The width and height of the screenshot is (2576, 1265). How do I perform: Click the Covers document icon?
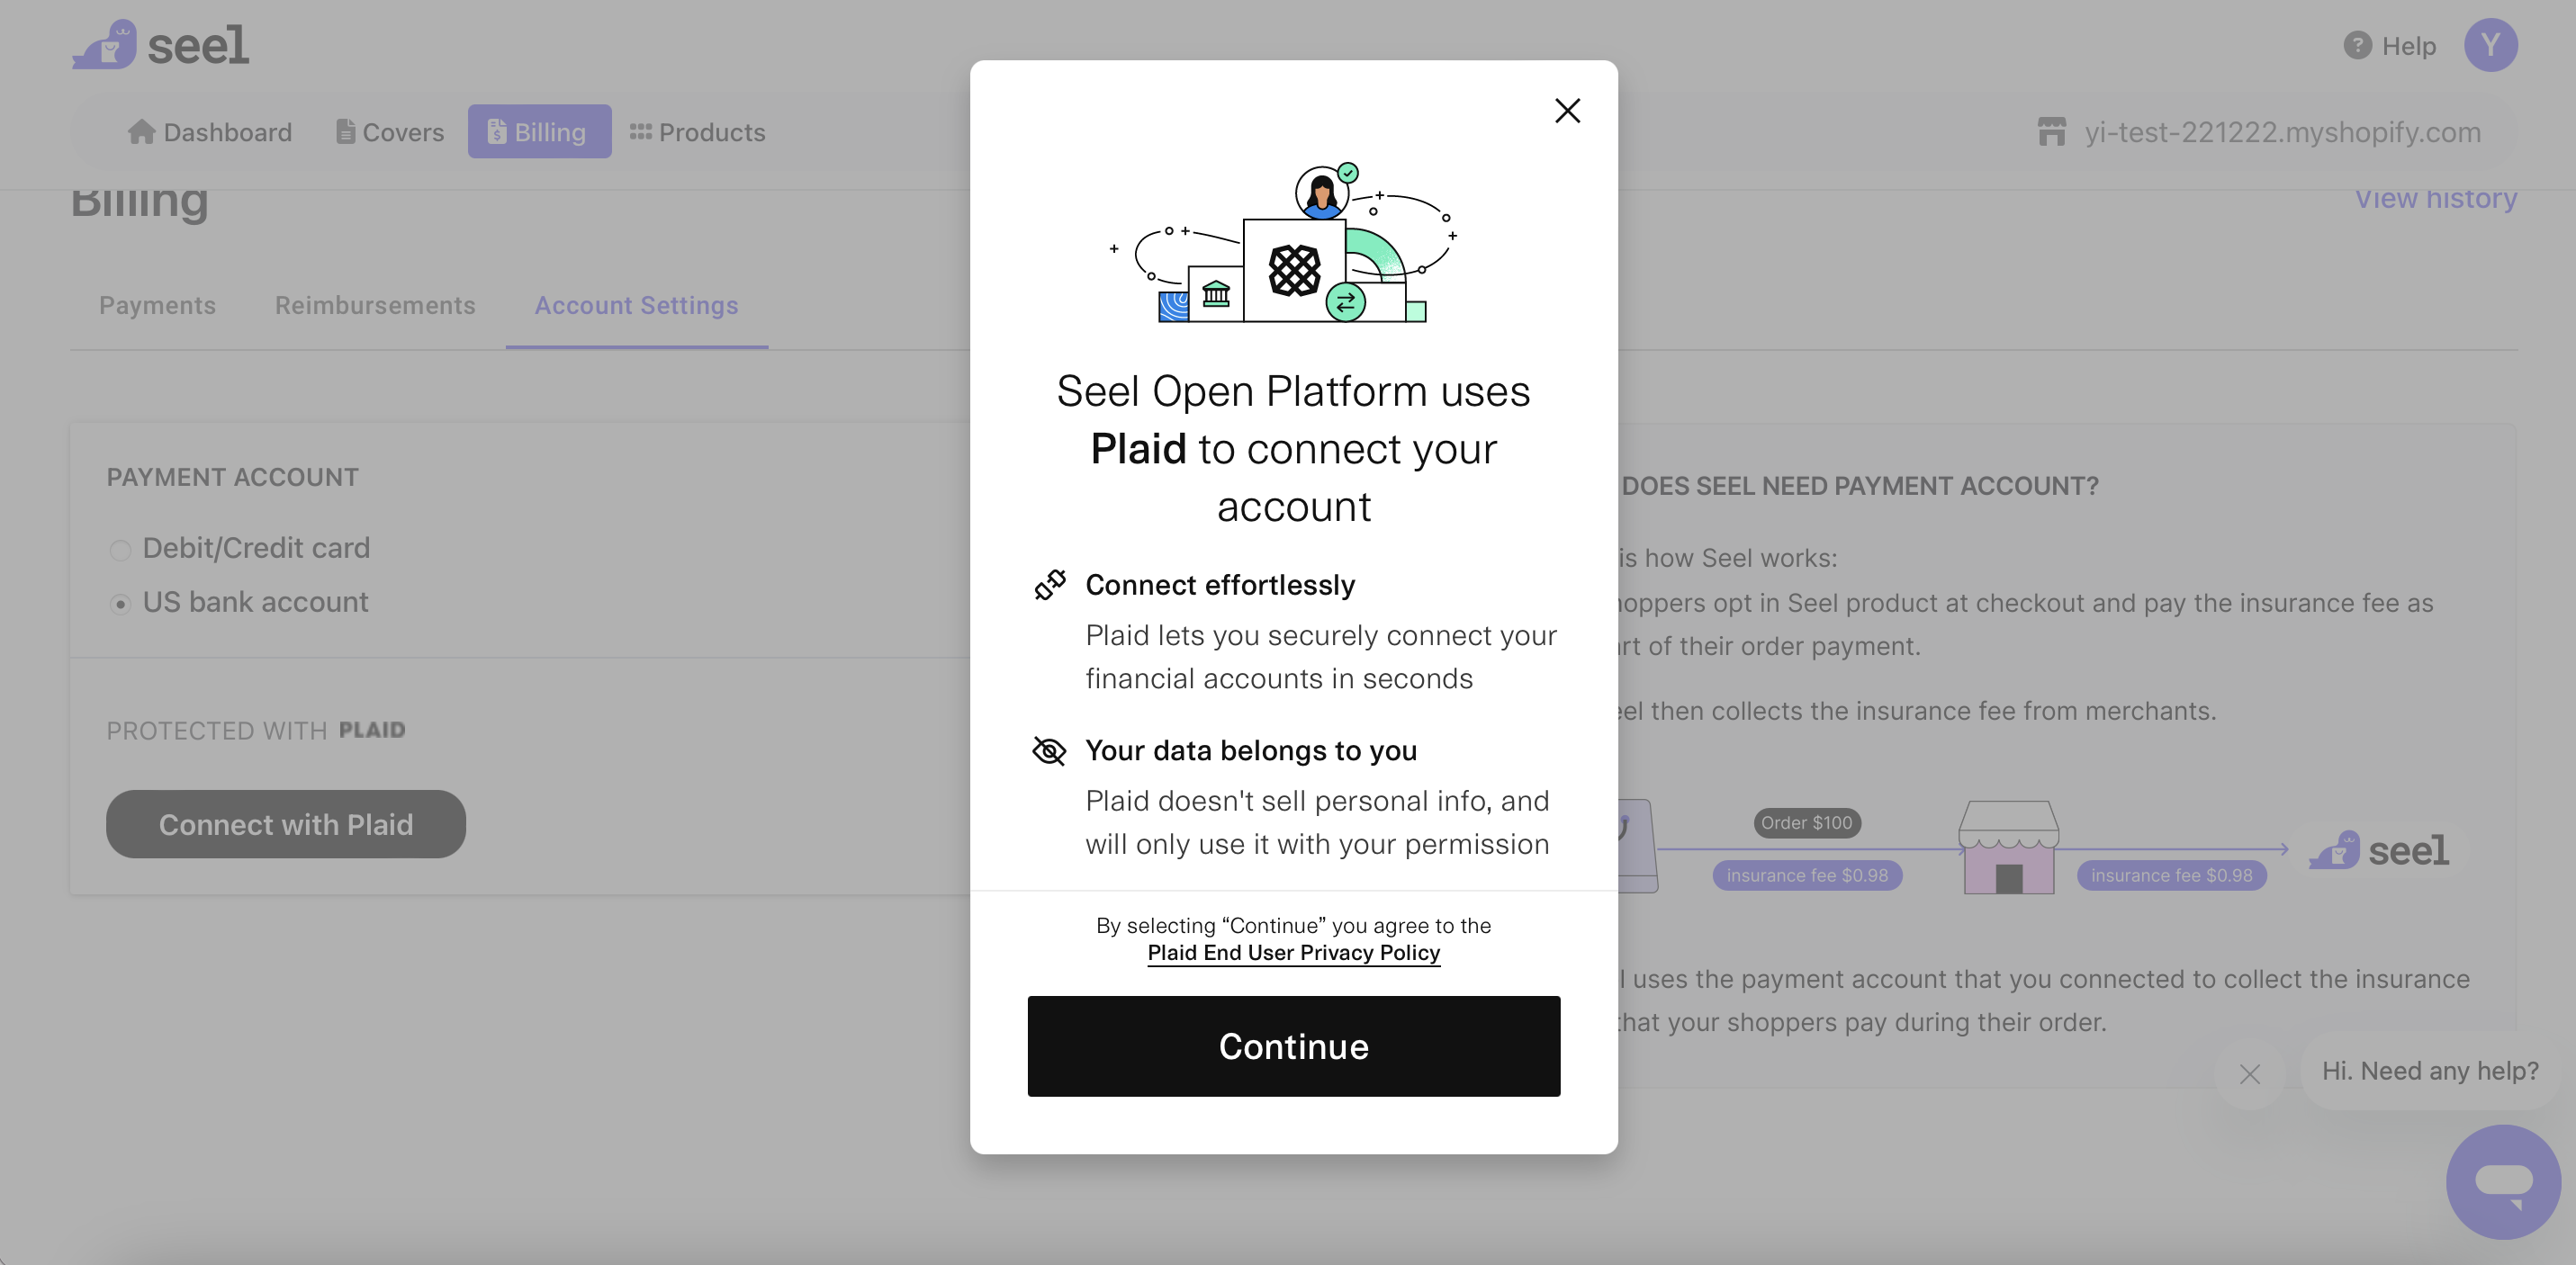pyautogui.click(x=345, y=132)
